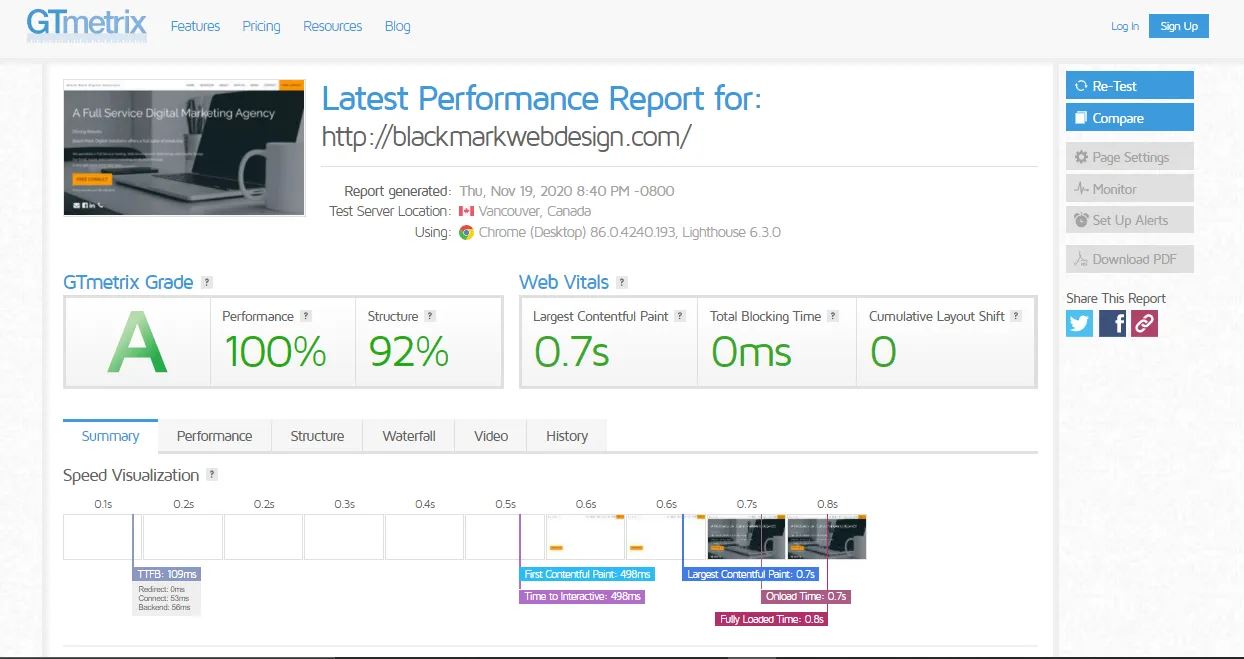Share report on Twitter icon
This screenshot has width=1244, height=659.
[x=1079, y=323]
